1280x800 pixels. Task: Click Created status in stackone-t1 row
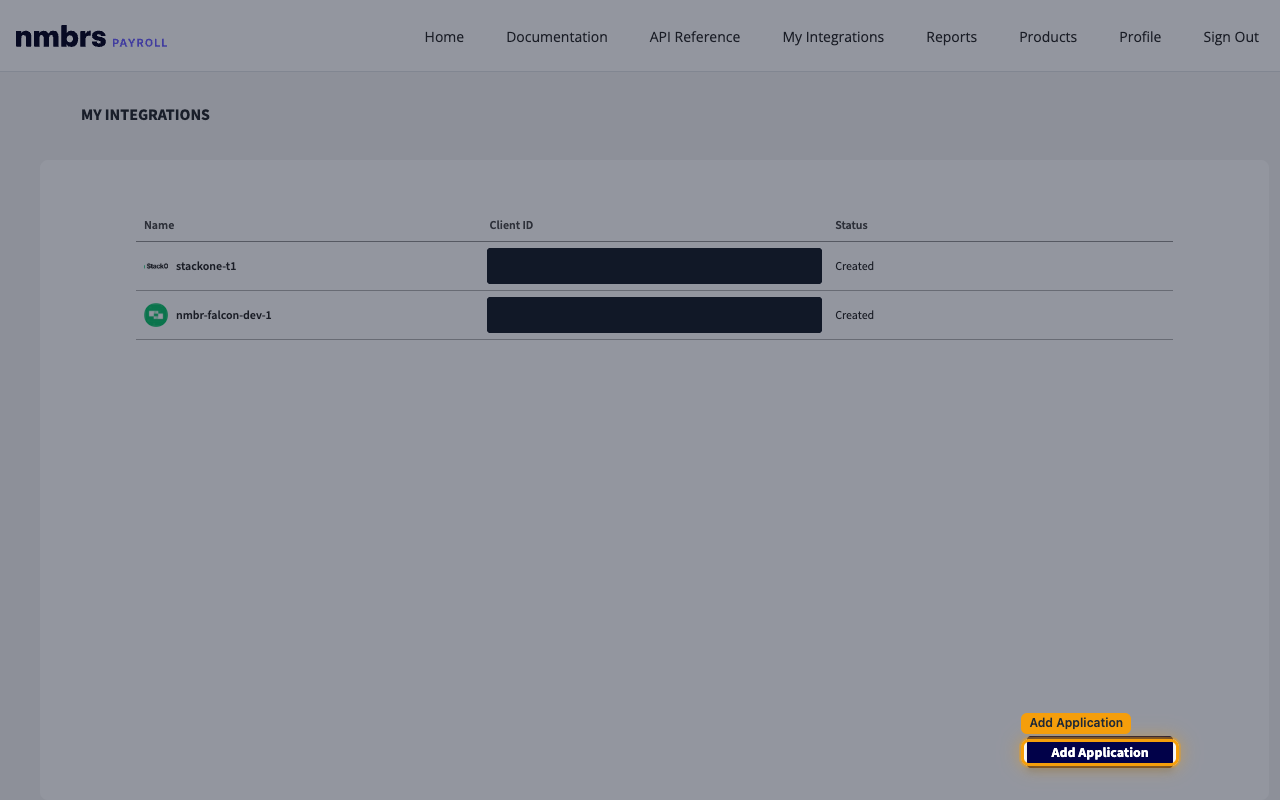pyautogui.click(x=855, y=266)
